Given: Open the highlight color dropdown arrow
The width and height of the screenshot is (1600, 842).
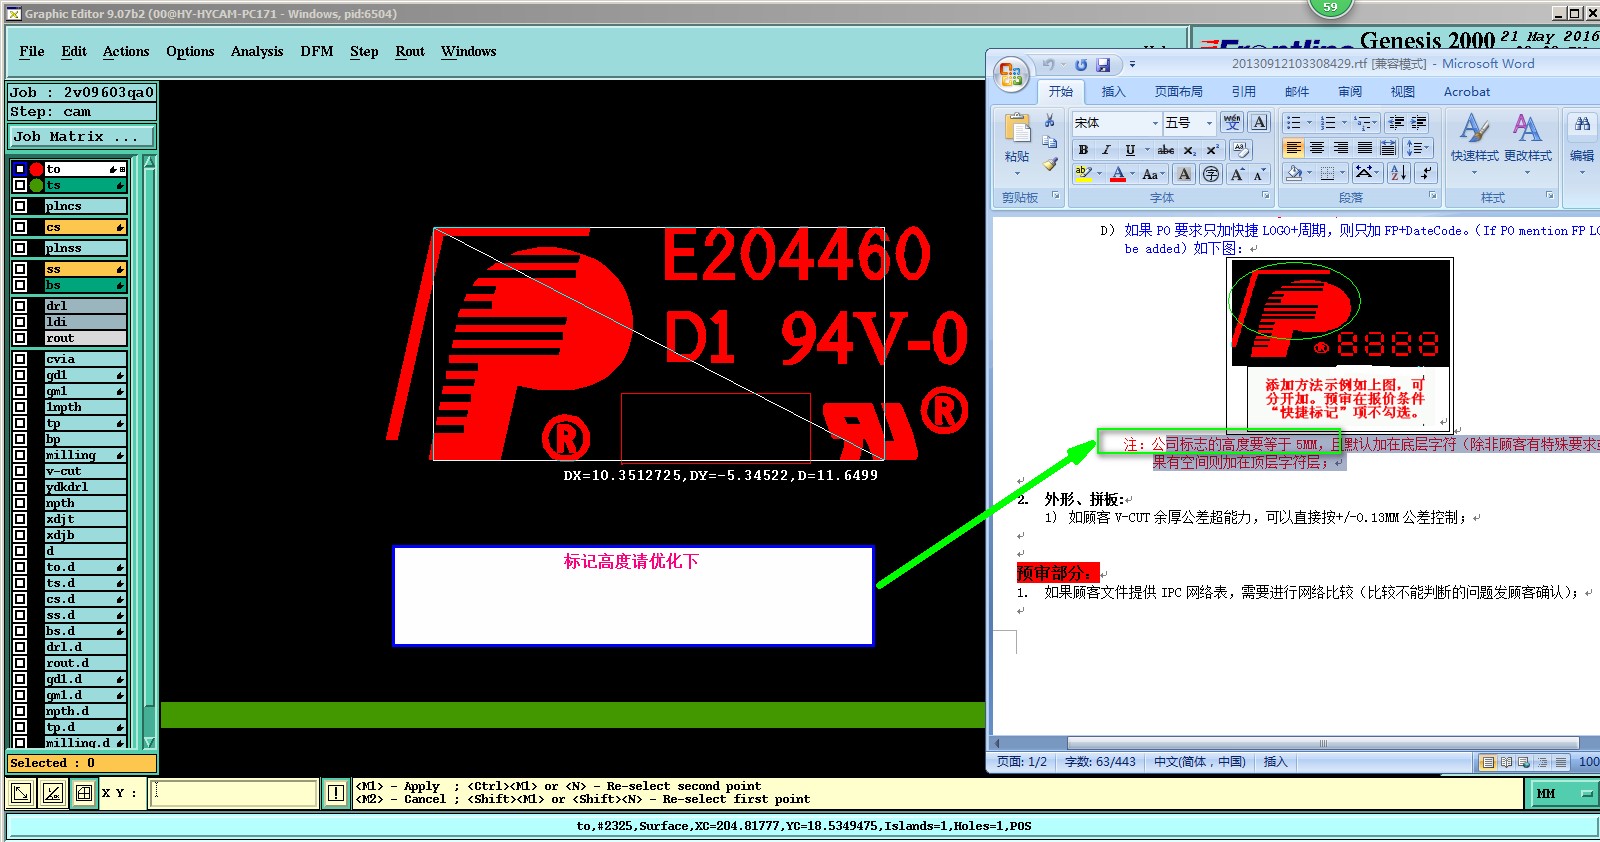Looking at the screenshot, I should click(x=1099, y=174).
